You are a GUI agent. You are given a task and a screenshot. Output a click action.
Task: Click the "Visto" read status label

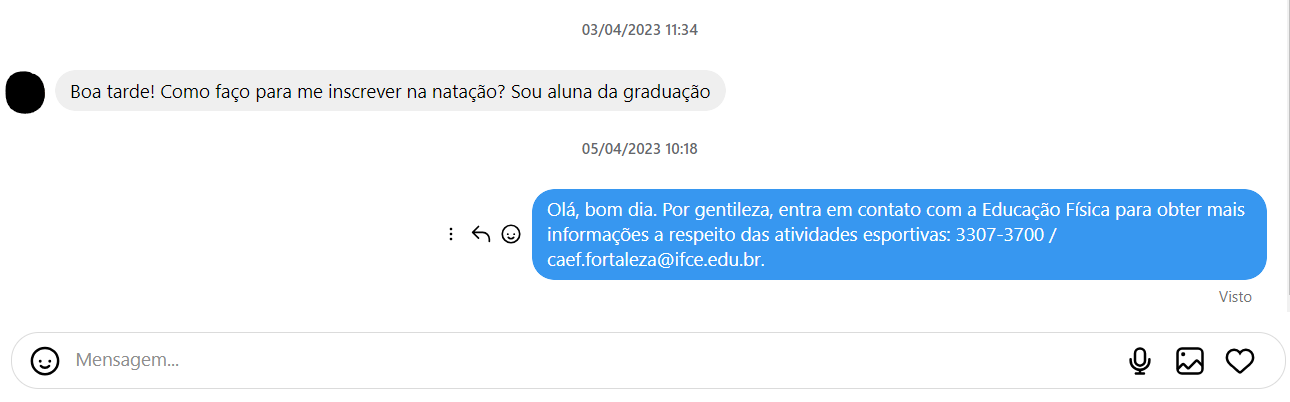click(x=1235, y=297)
